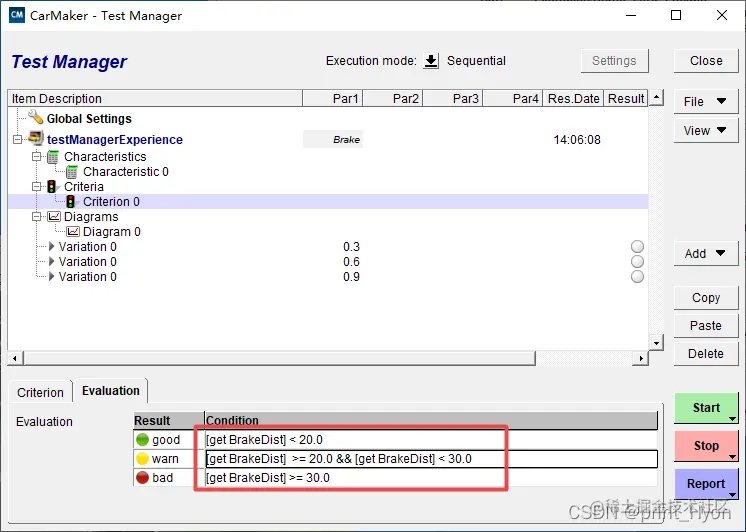Click result circle for Variation 0.6

[x=637, y=262]
